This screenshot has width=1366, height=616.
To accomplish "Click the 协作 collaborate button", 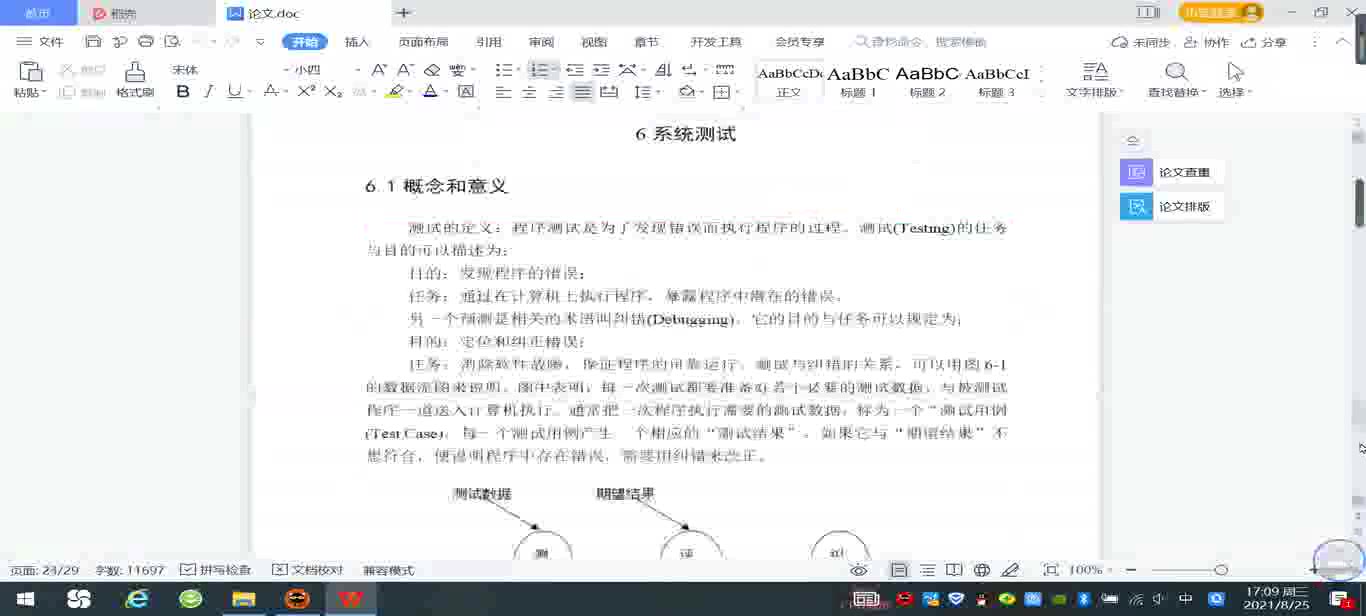I will (1206, 42).
